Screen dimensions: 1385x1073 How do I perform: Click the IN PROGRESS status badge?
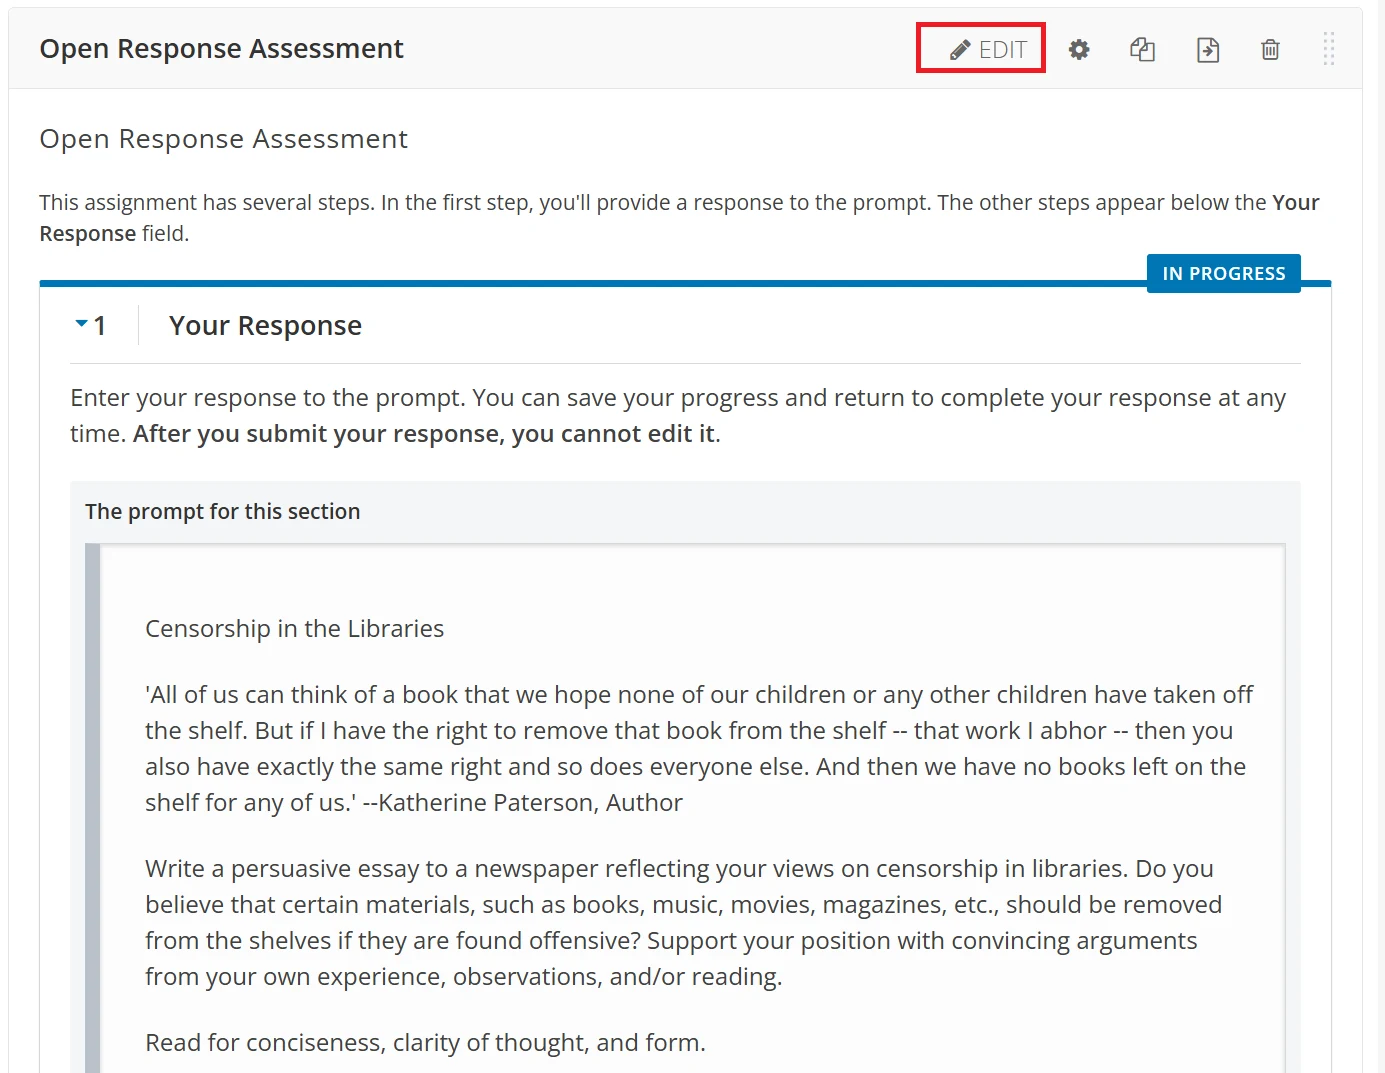pos(1224,273)
